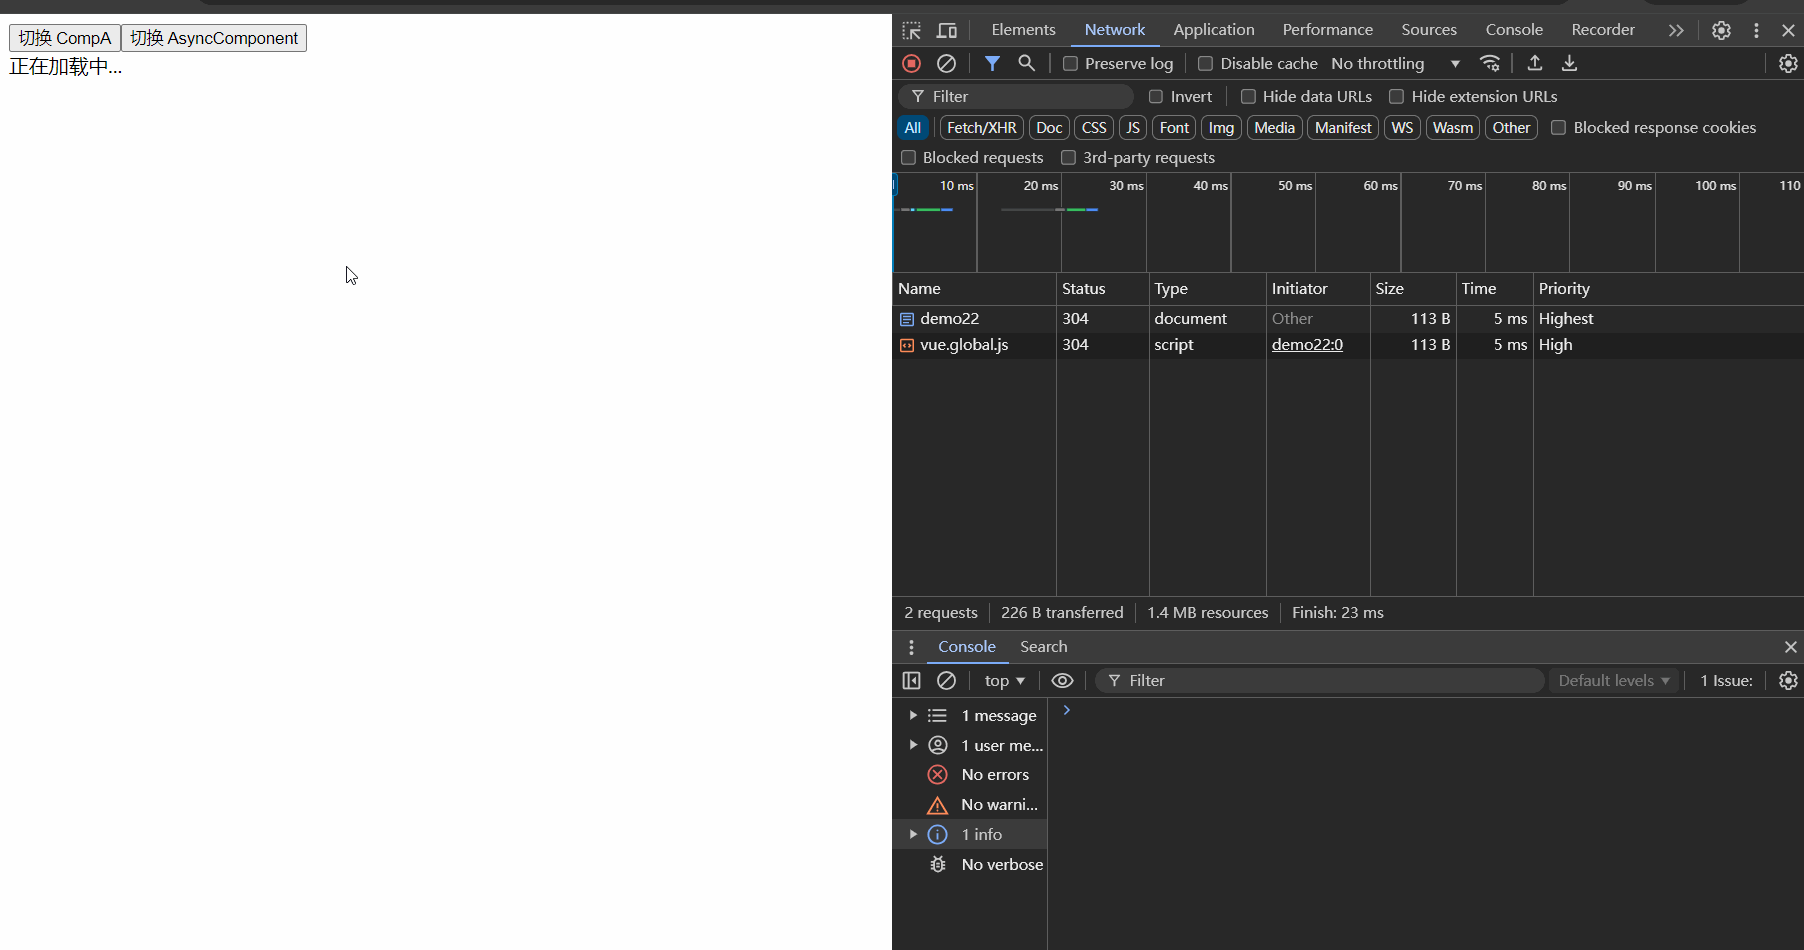Enable Hide data URLs checkbox
Viewport: 1804px width, 950px height.
pos(1248,97)
